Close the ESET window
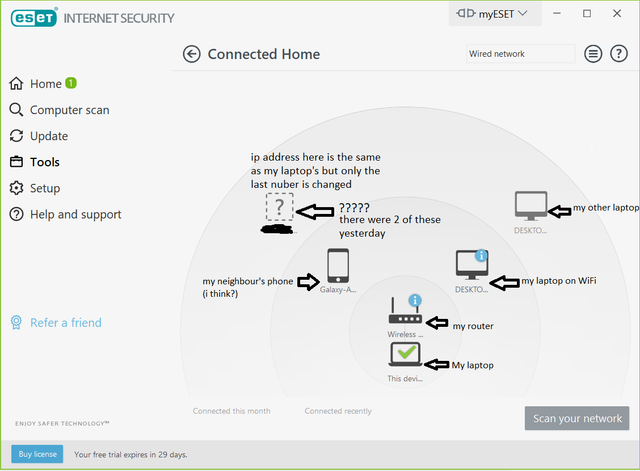This screenshot has height=471, width=640. (617, 13)
